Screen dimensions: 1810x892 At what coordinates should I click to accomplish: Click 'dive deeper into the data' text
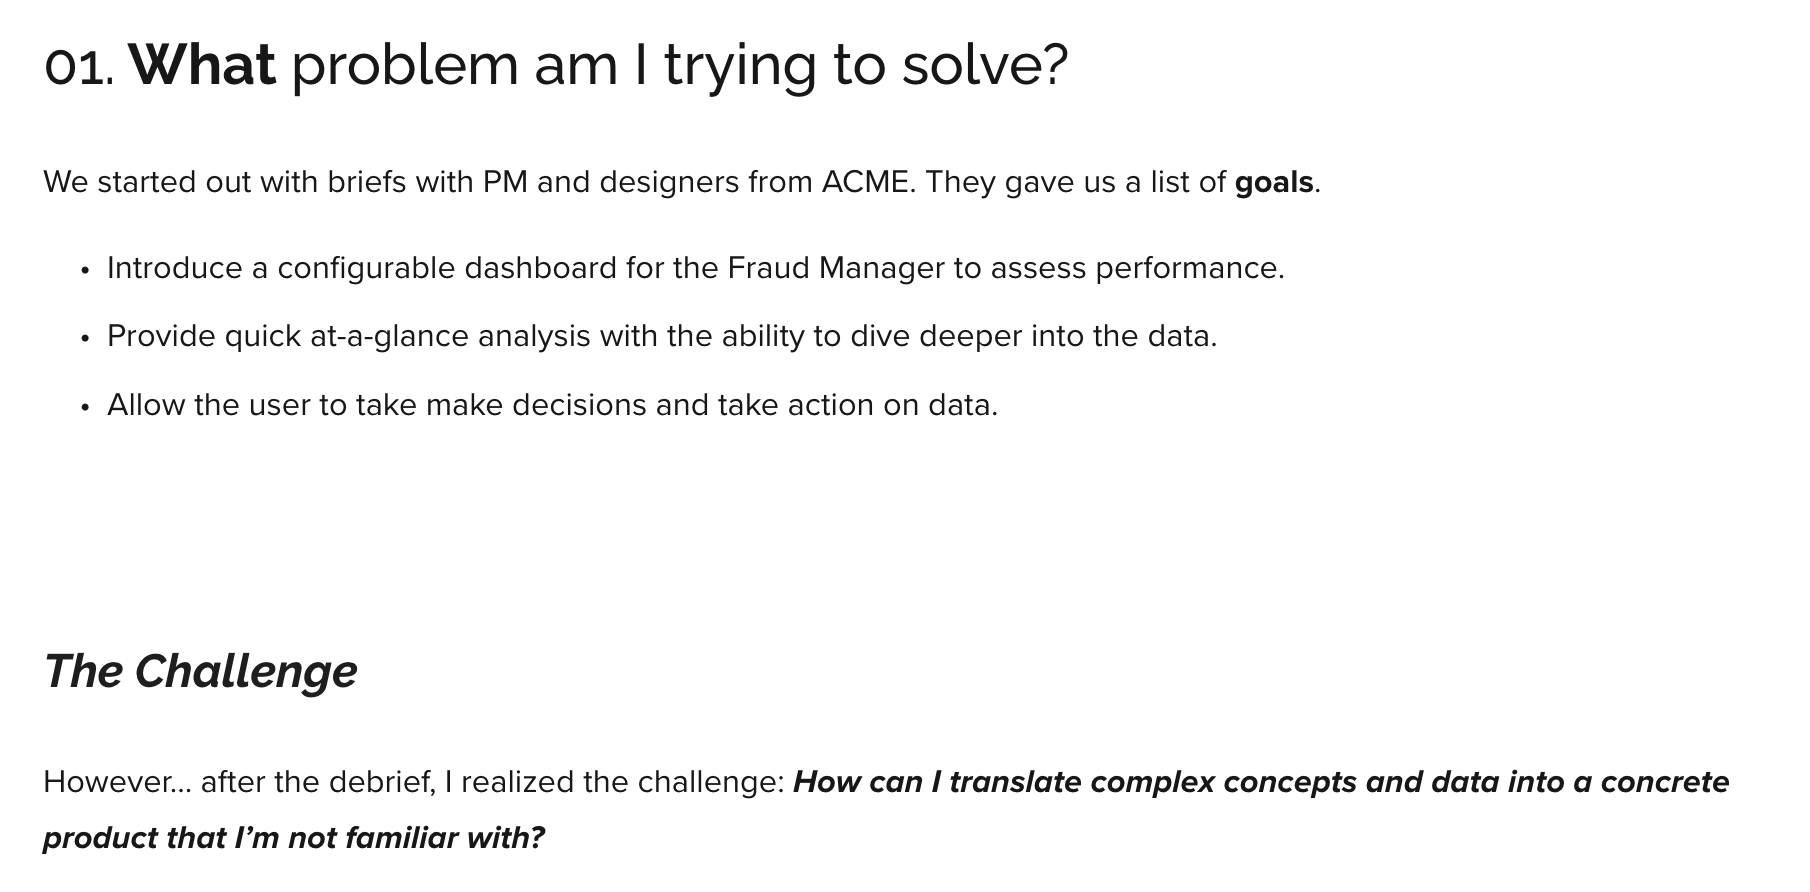pos(1032,336)
